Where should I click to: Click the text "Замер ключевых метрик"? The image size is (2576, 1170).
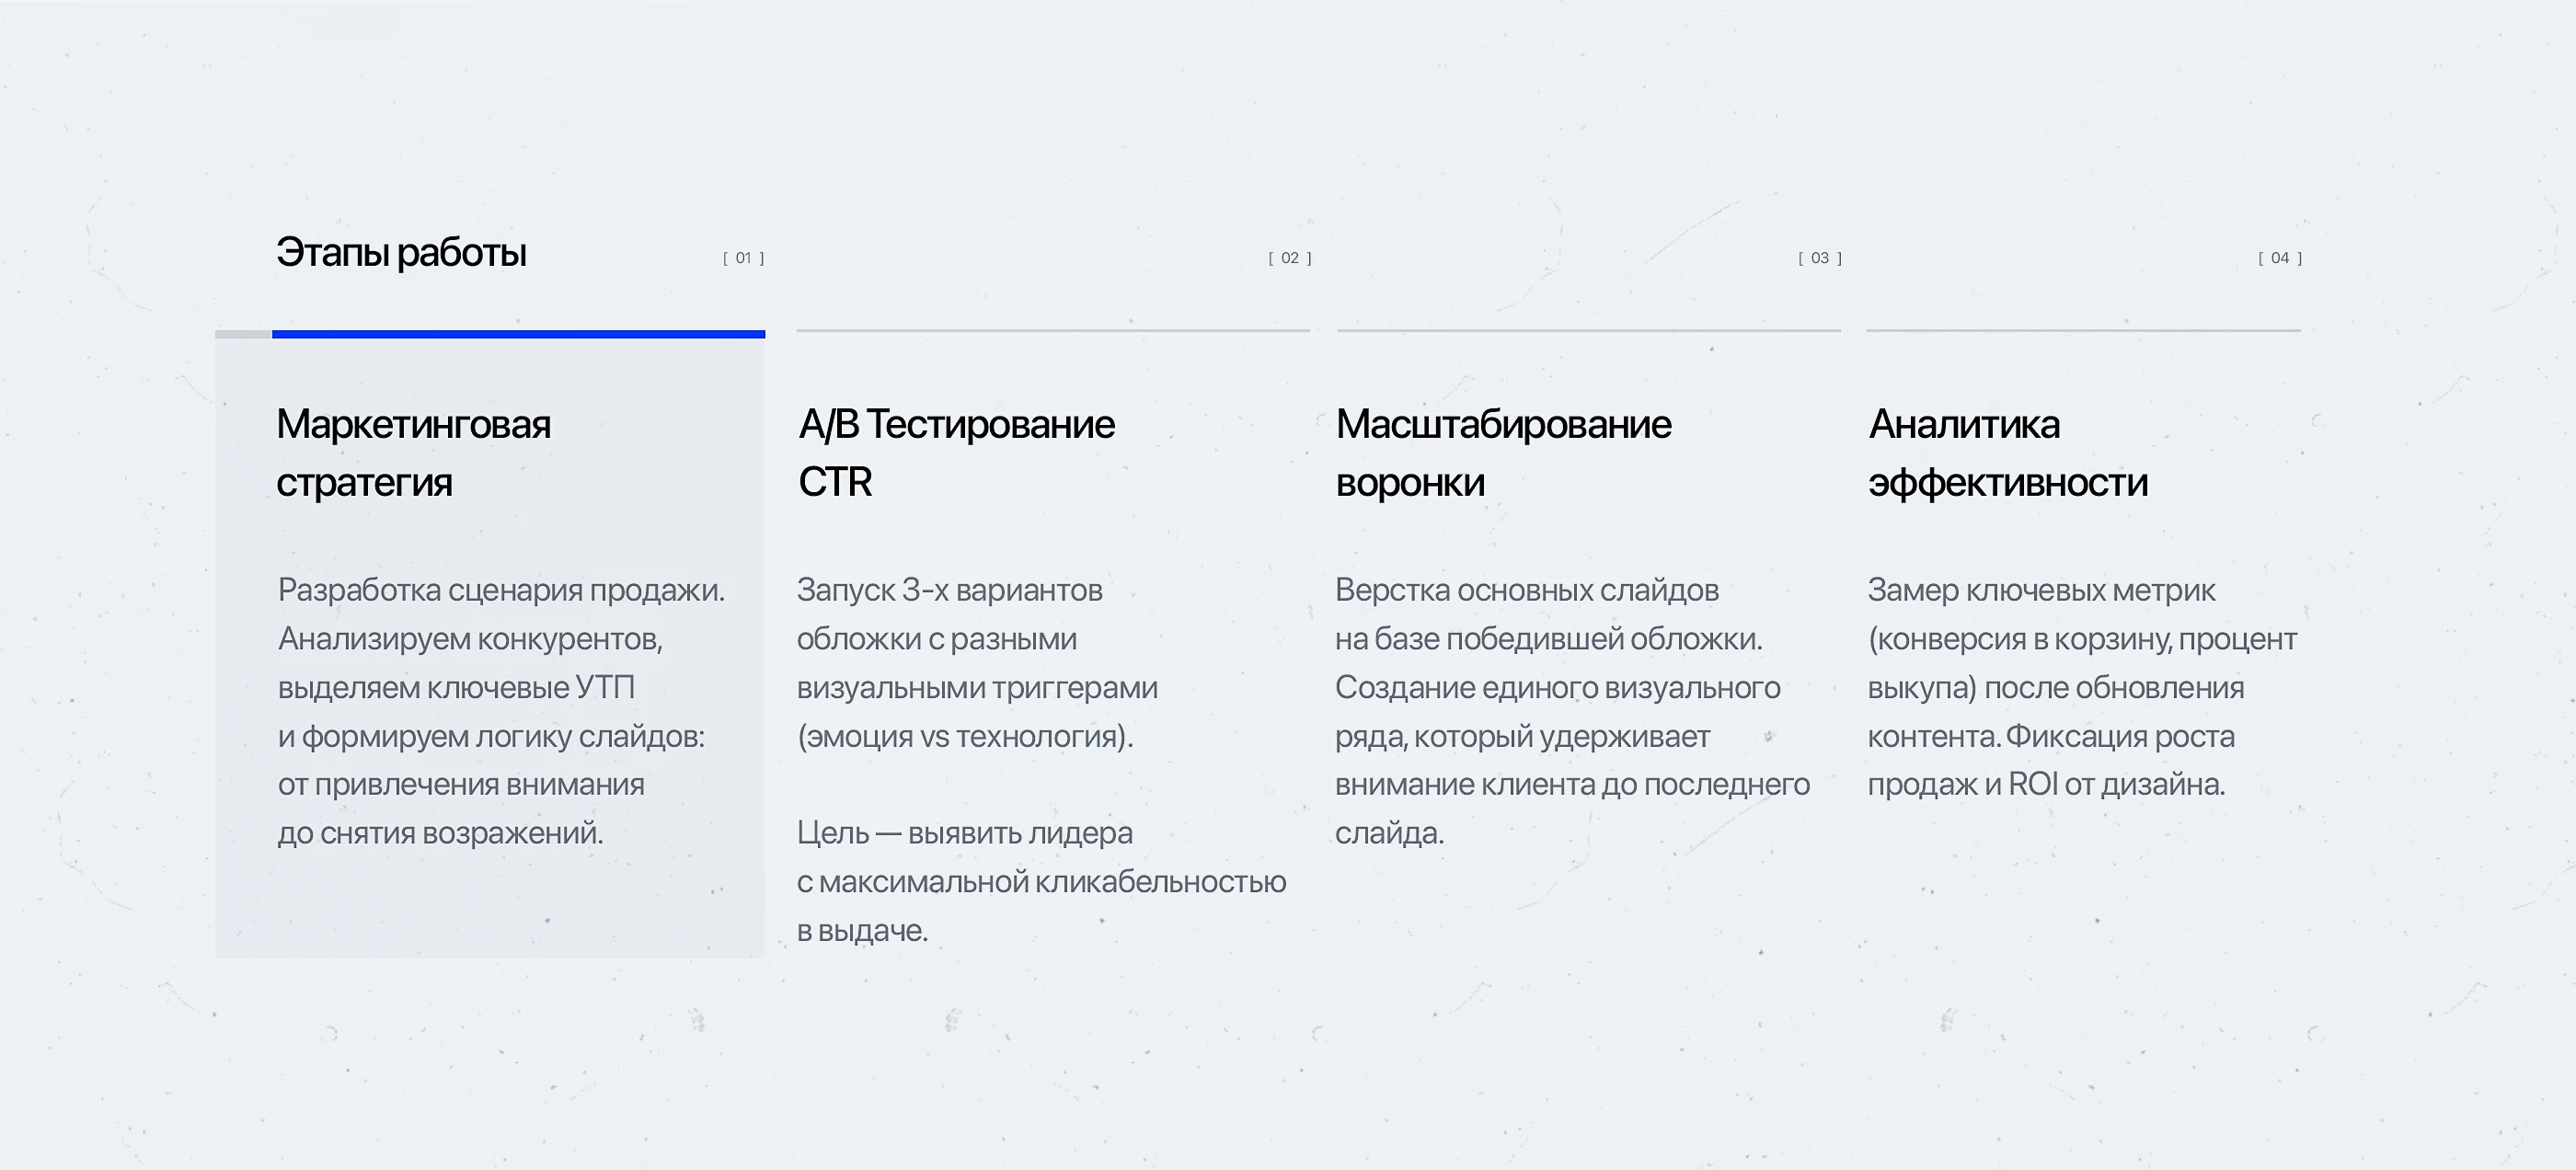pos(2041,590)
